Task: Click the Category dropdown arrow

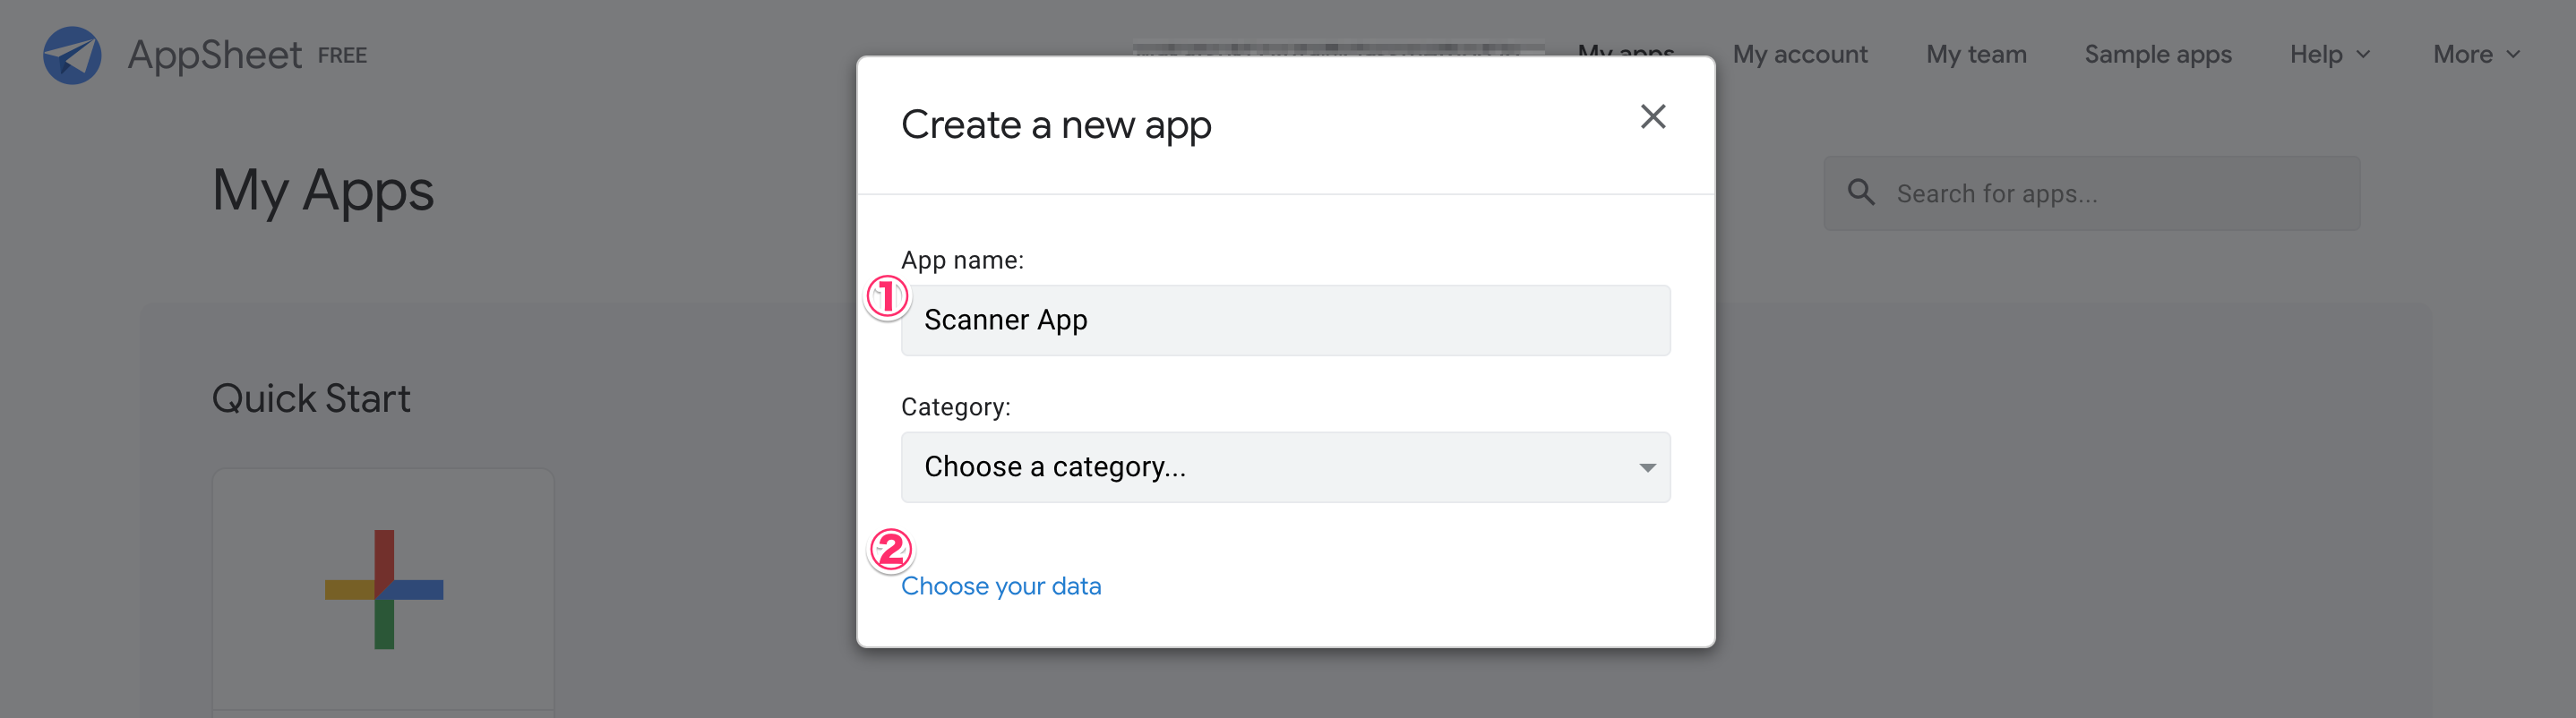Action: coord(1646,467)
